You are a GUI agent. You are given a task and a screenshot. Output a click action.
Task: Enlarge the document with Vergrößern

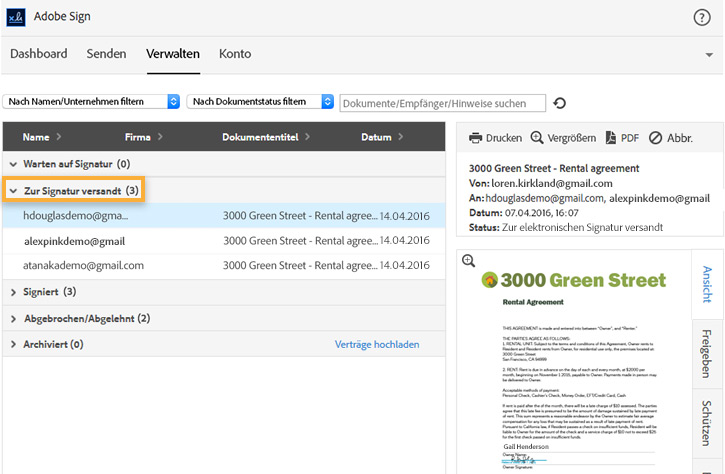(x=564, y=138)
